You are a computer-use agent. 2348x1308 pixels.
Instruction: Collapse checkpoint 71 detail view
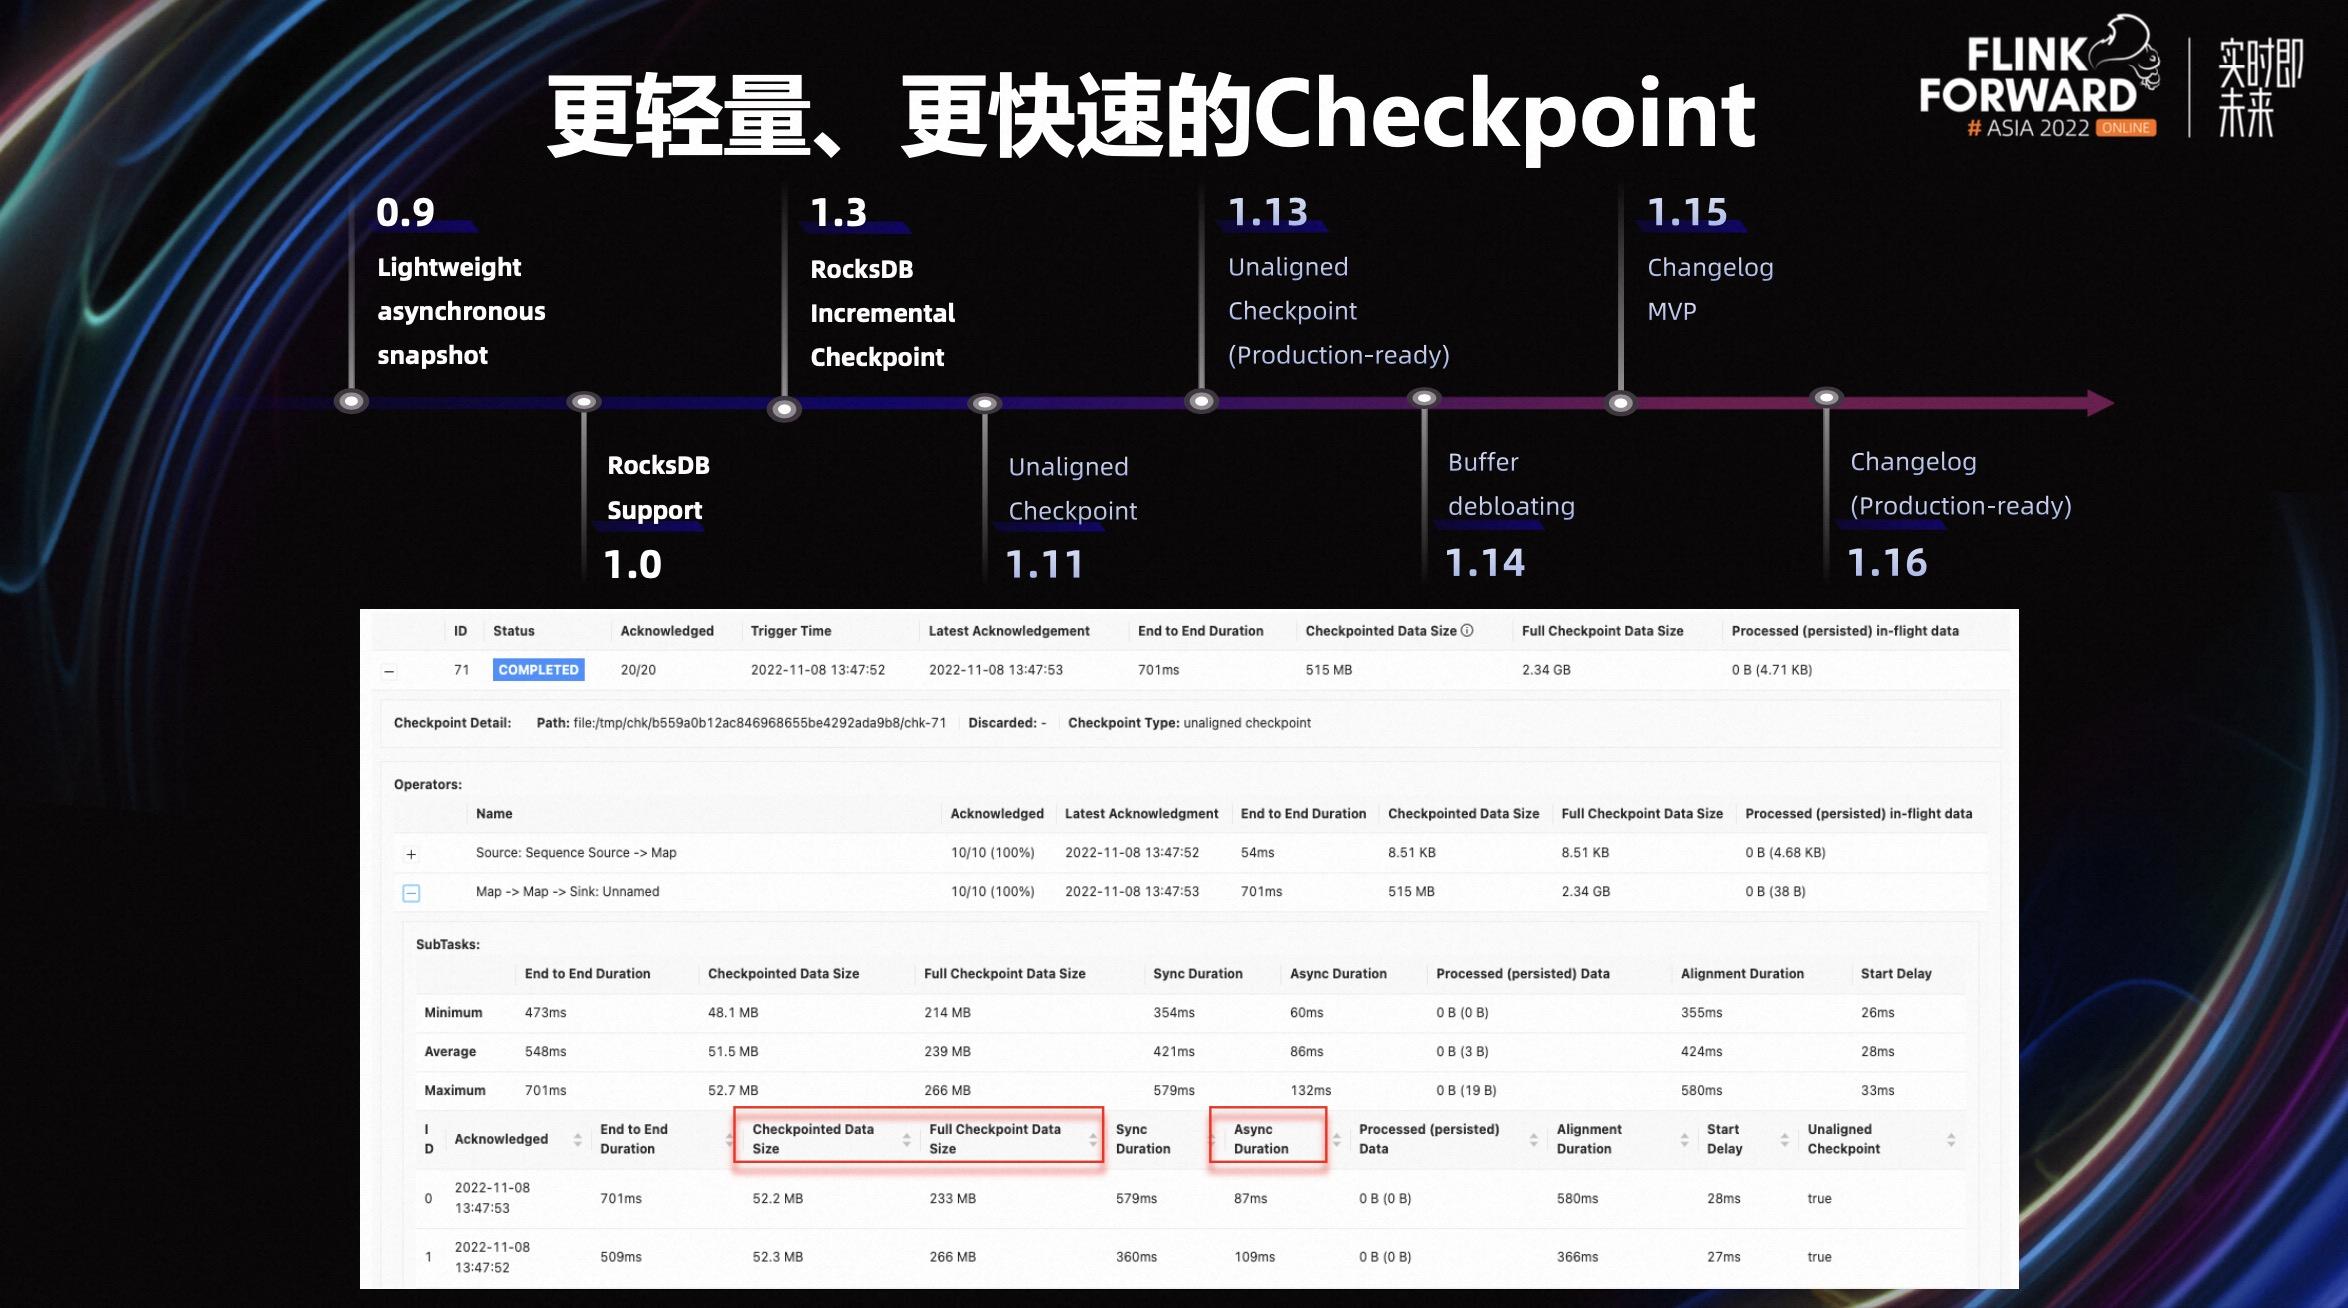tap(388, 670)
